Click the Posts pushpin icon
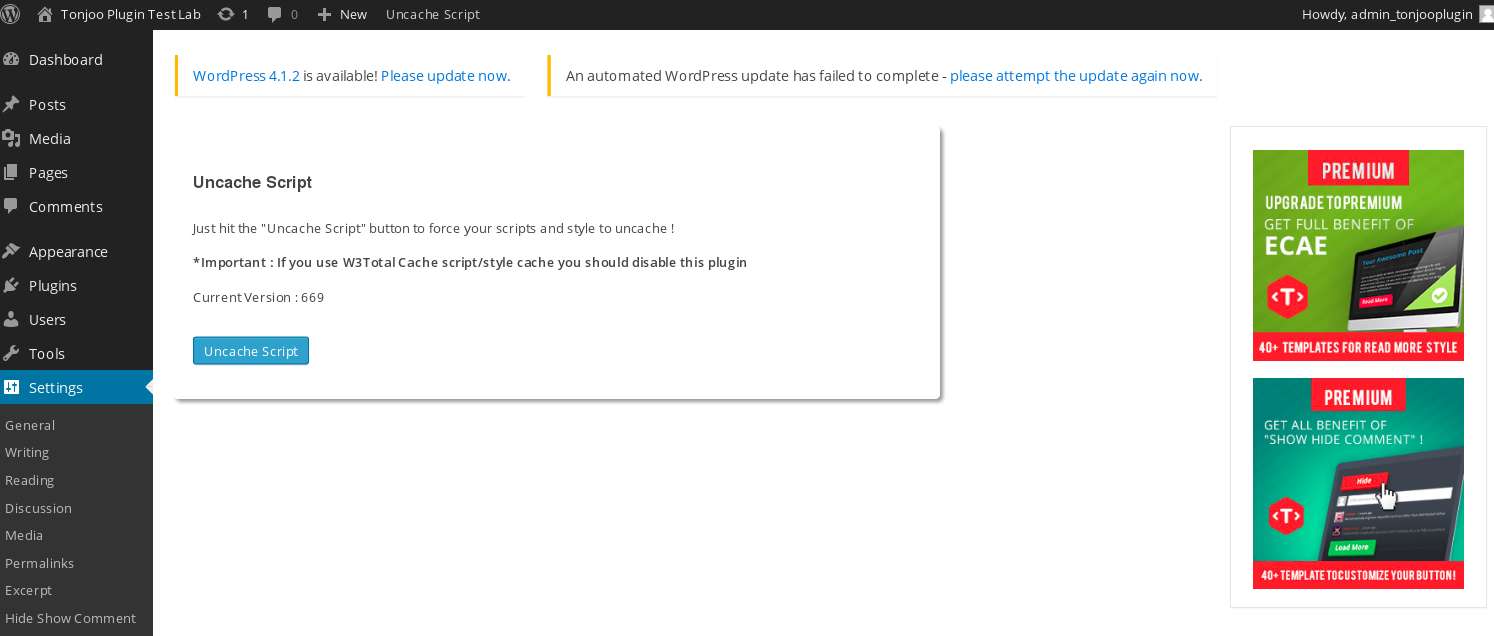Viewport: 1494px width, 636px height. [x=10, y=104]
